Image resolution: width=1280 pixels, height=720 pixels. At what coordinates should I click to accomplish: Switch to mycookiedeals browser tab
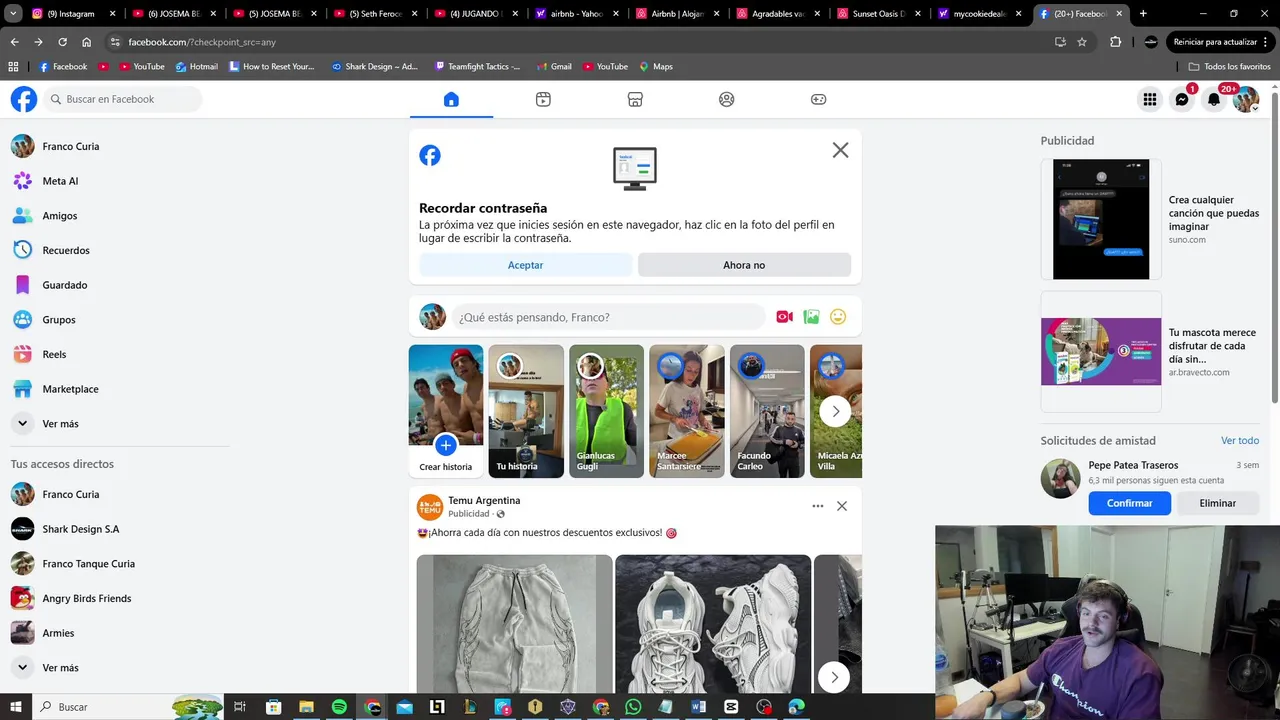point(980,14)
